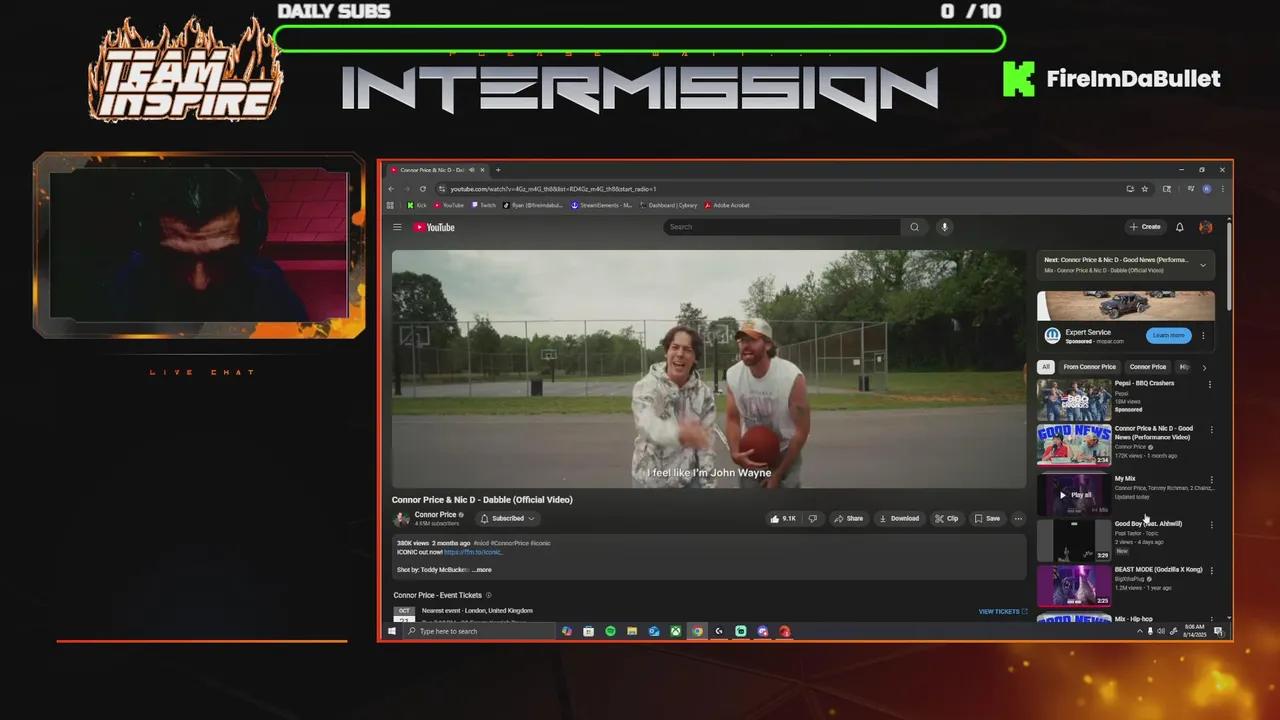The width and height of the screenshot is (1280, 720).
Task: Open the Chrome three-dot menu
Action: click(1222, 189)
